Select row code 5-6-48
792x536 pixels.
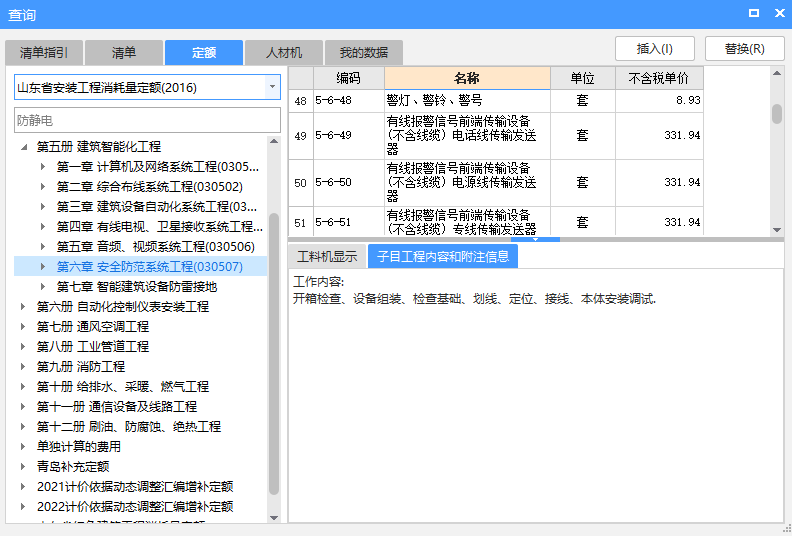tap(349, 101)
